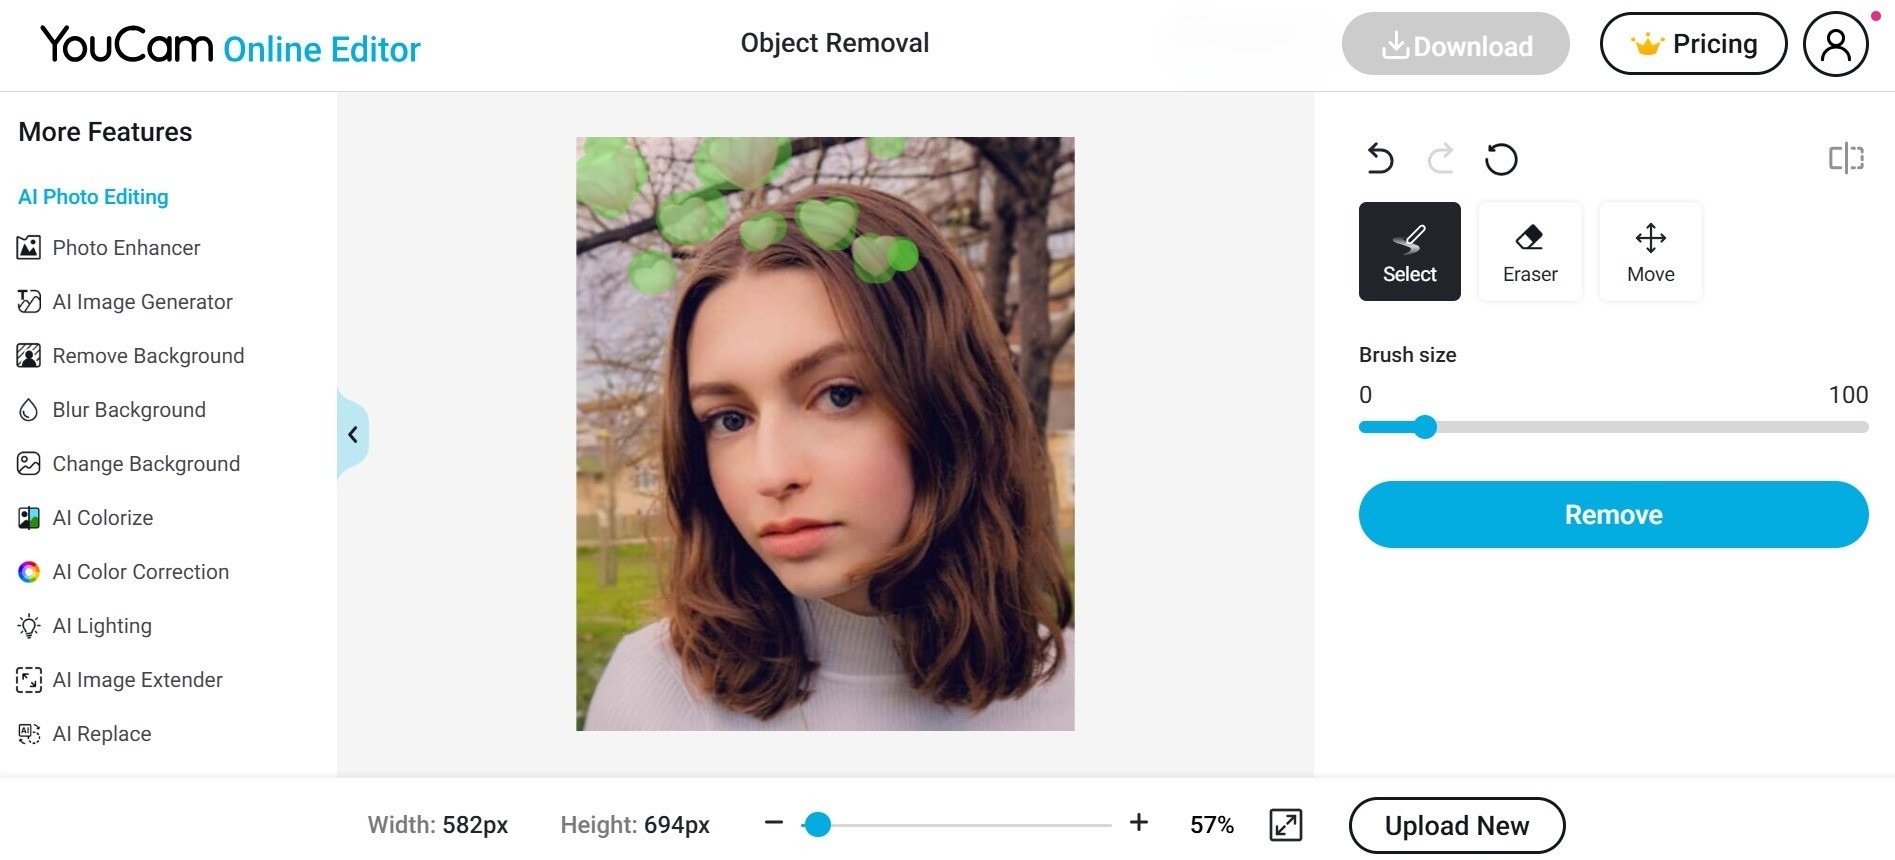Select the Move tool

(1650, 252)
